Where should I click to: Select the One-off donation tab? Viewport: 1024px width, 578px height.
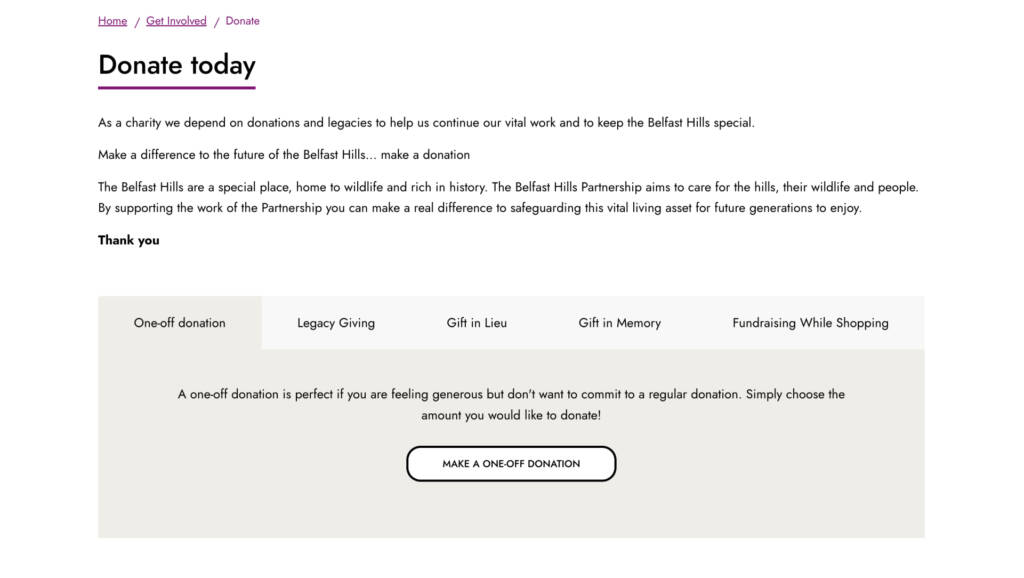click(x=180, y=323)
